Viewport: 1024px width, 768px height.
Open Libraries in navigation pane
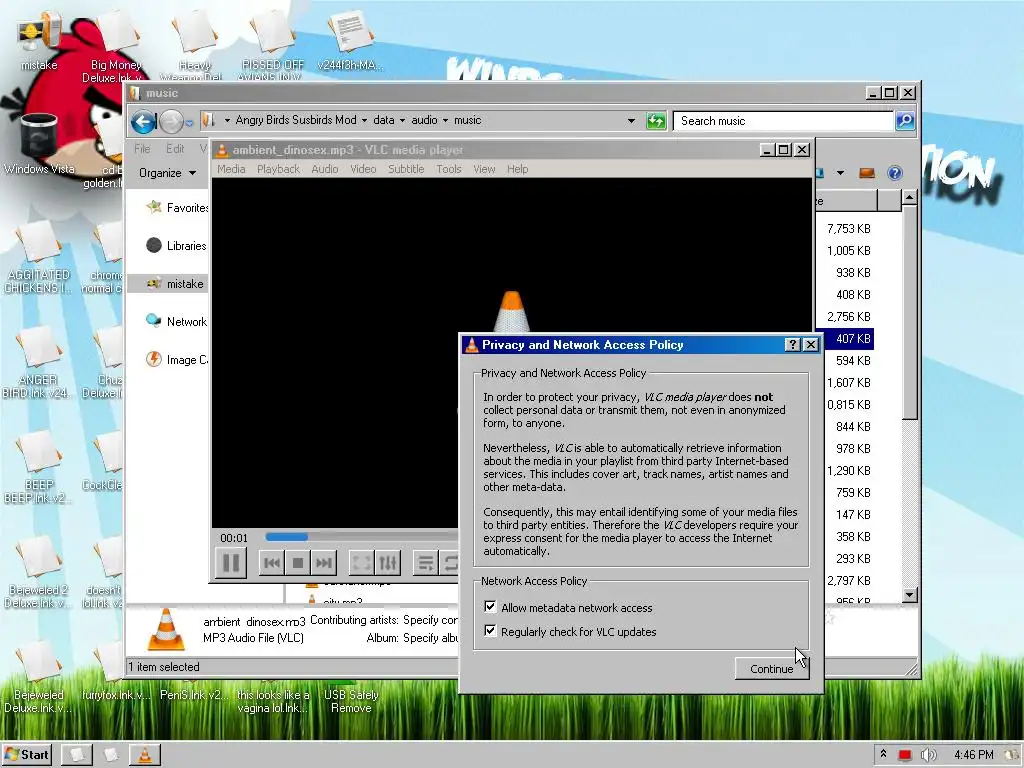click(x=176, y=246)
